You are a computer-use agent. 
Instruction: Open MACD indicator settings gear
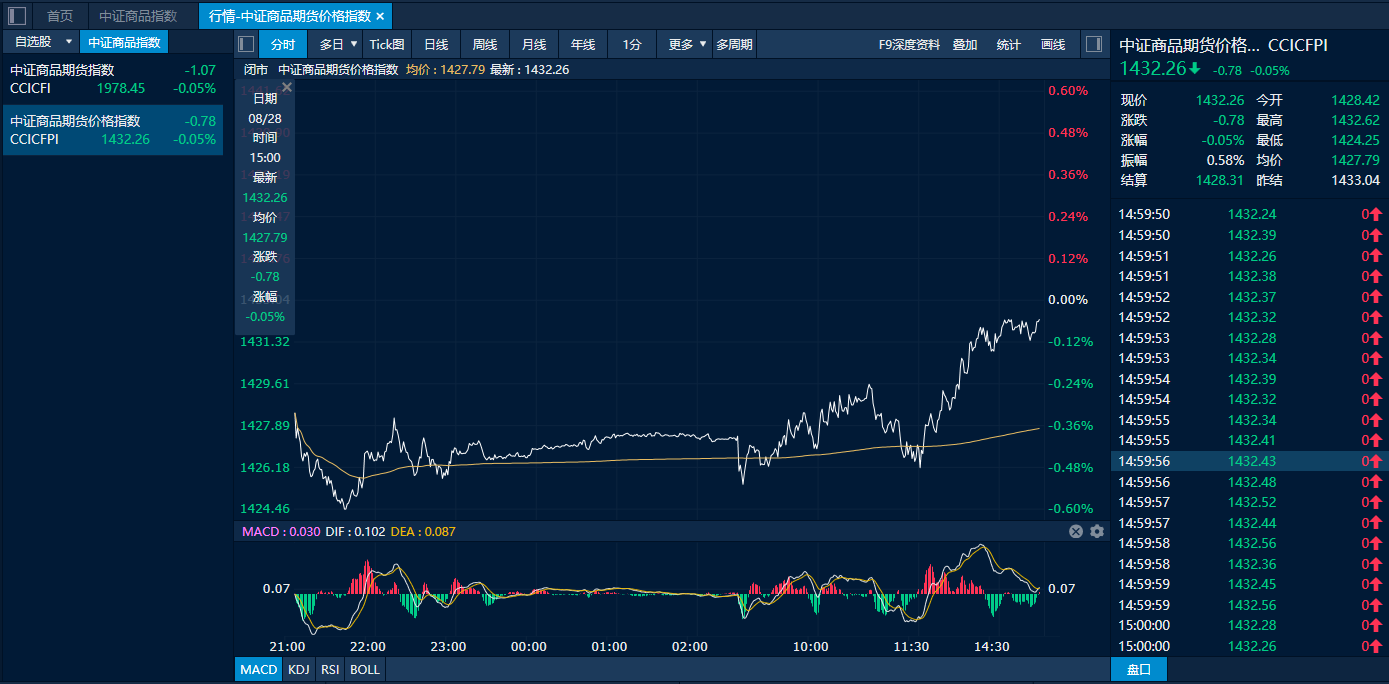click(1097, 532)
